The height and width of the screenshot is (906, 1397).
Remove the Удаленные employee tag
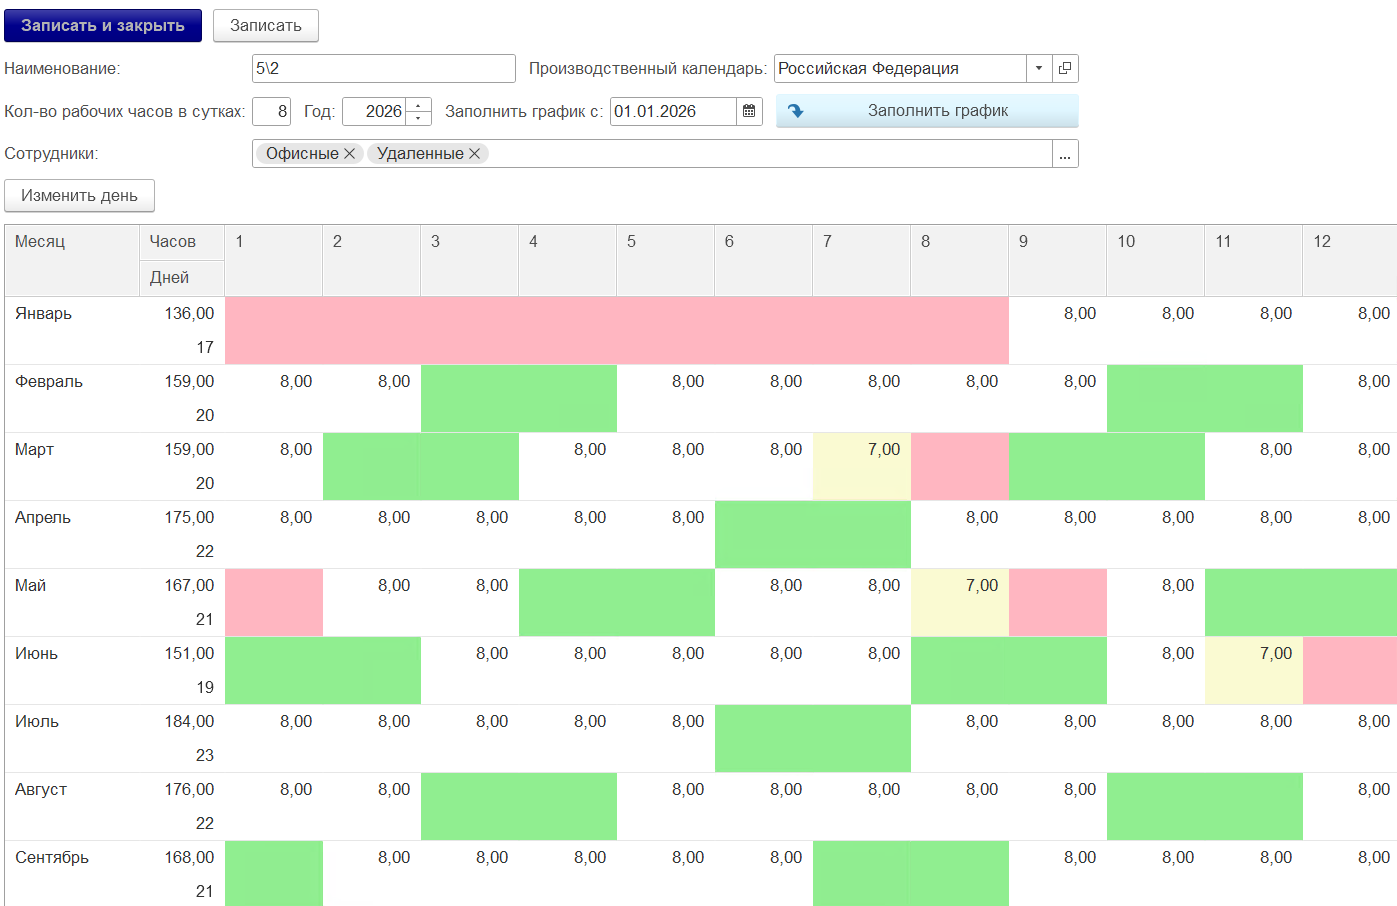point(474,153)
